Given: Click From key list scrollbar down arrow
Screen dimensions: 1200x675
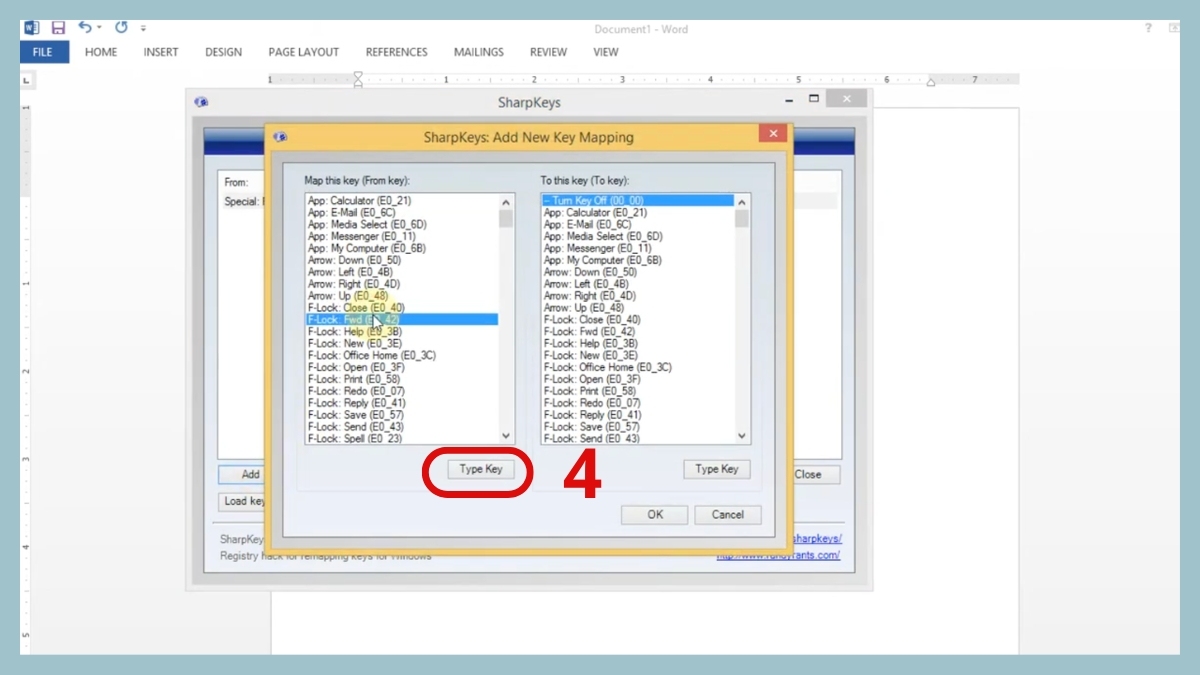Looking at the screenshot, I should pos(506,436).
